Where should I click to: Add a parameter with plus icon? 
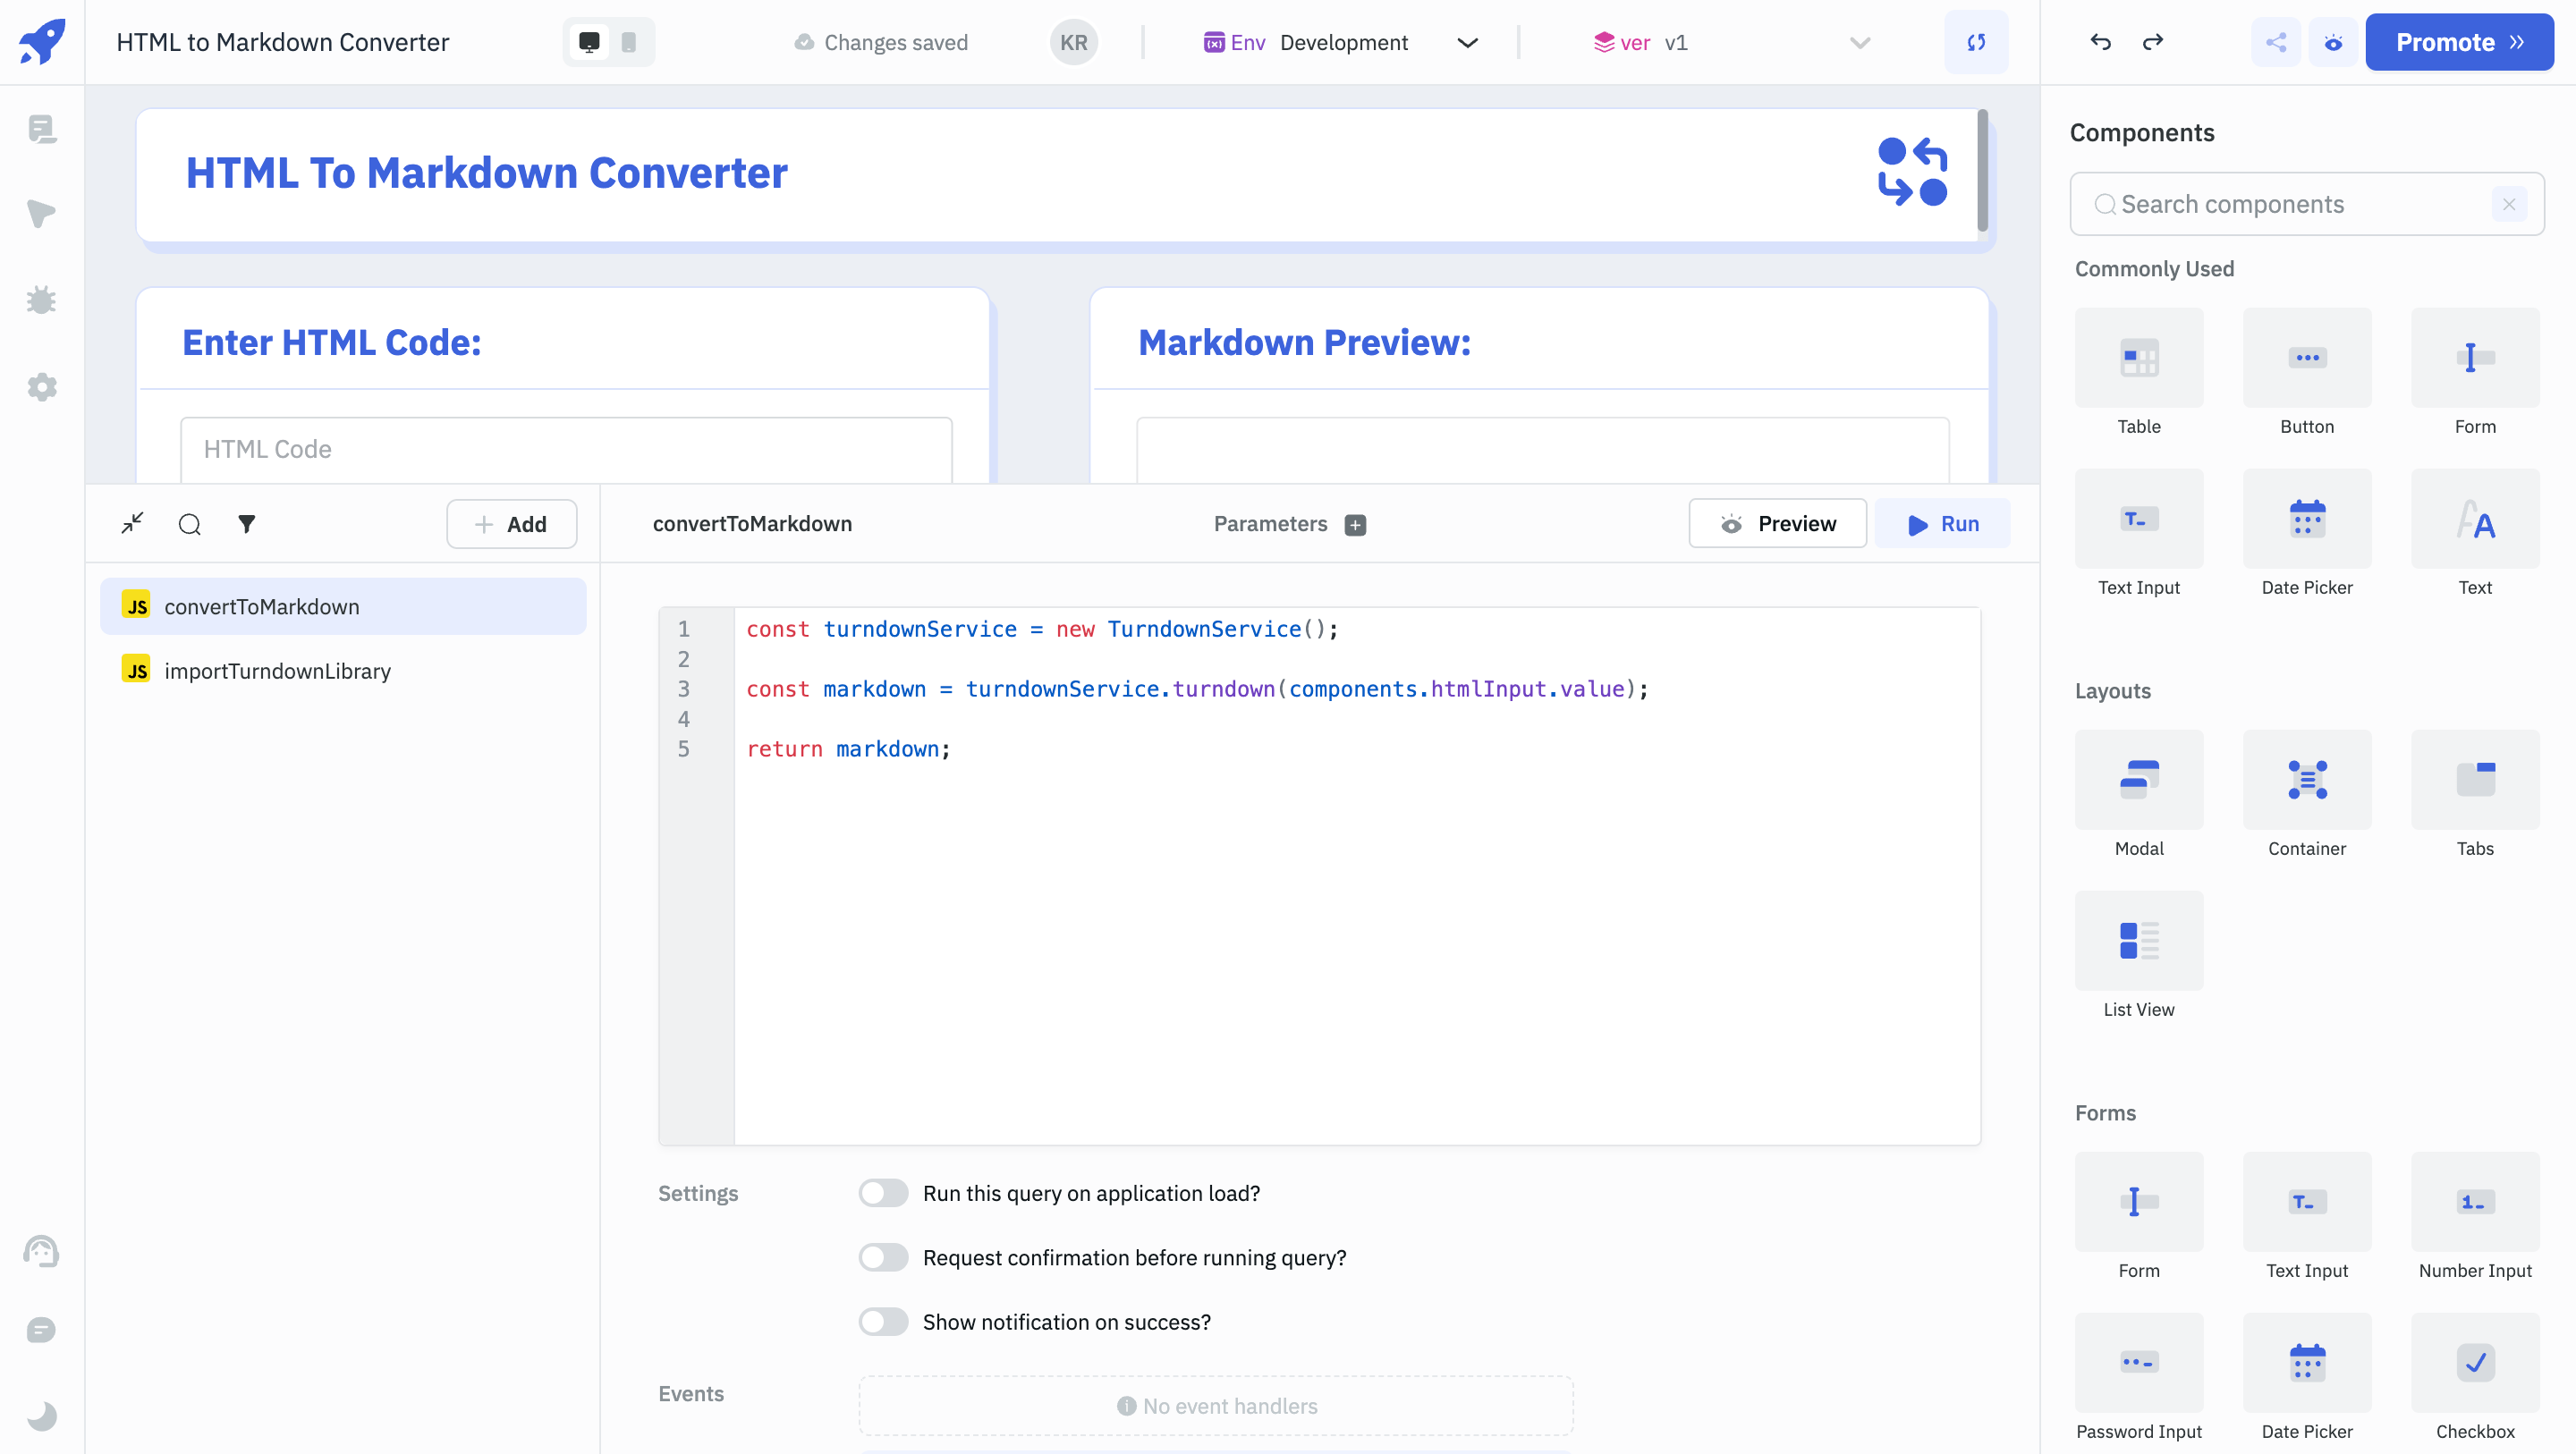click(1355, 525)
